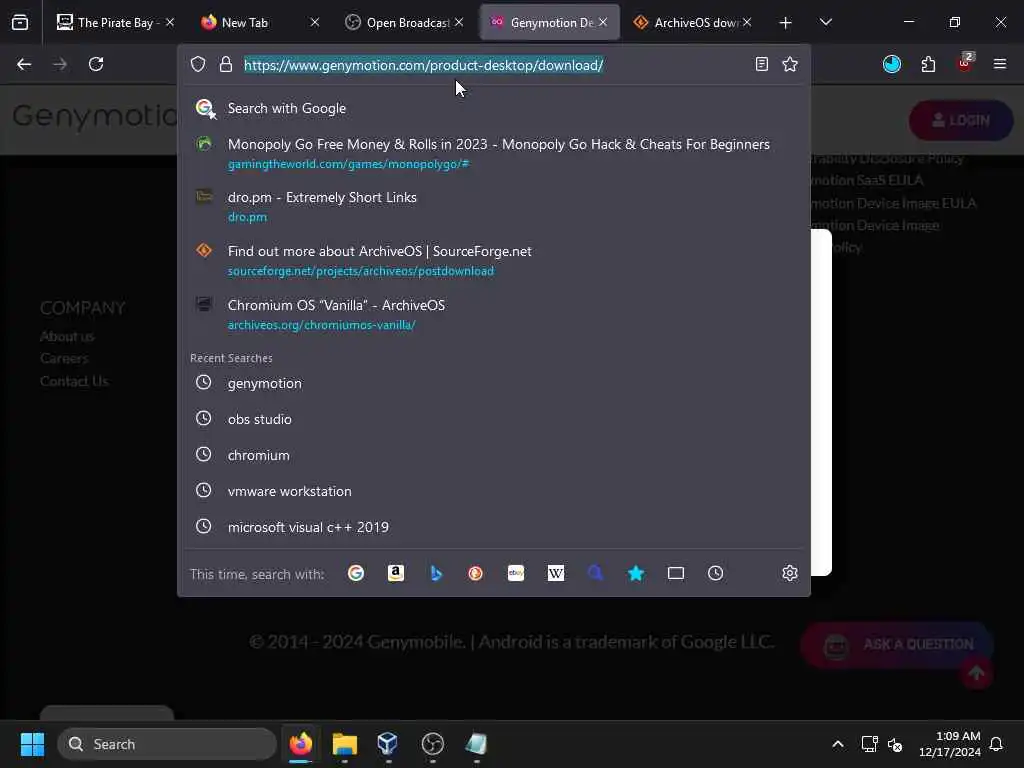Open File Explorer from taskbar
Viewport: 1024px width, 768px height.
coord(345,744)
